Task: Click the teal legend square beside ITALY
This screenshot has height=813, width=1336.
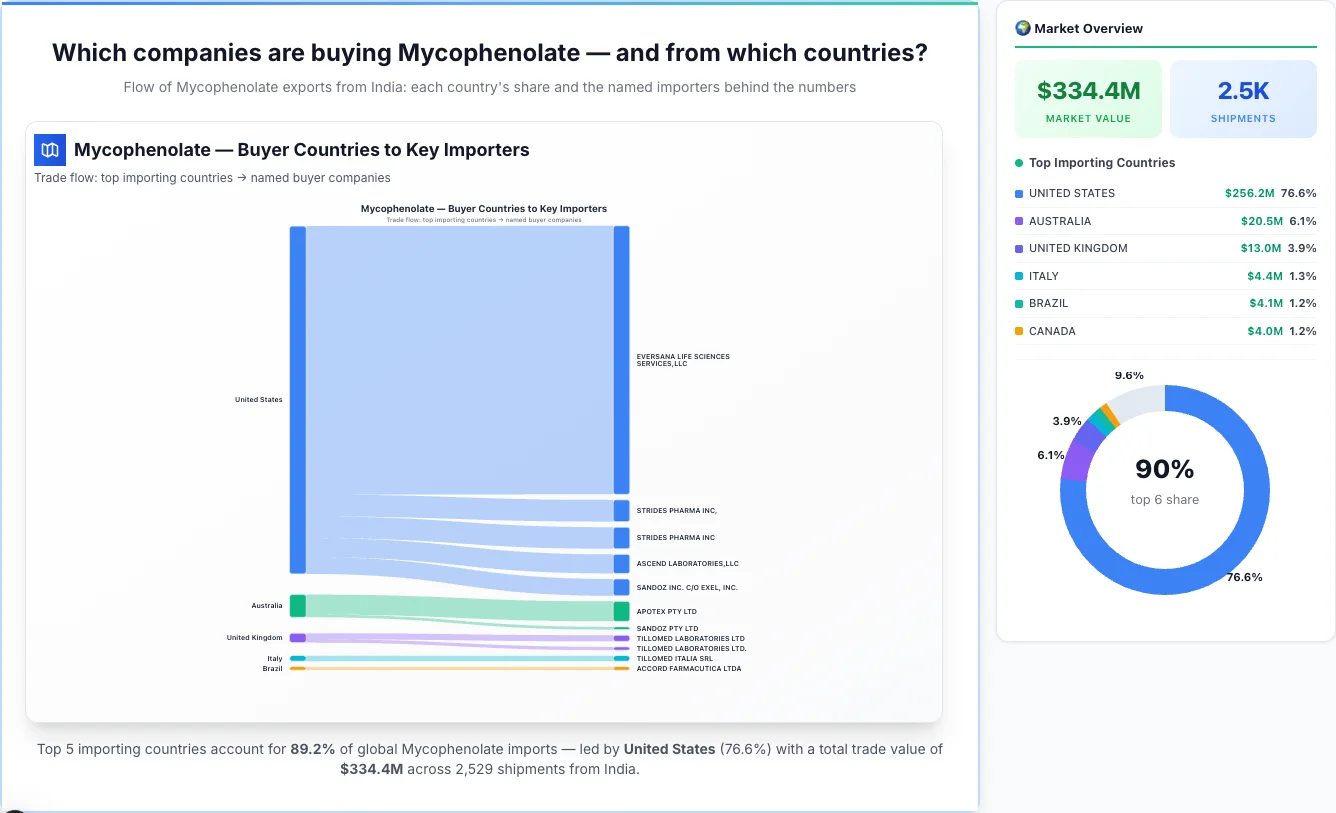Action: point(1017,276)
